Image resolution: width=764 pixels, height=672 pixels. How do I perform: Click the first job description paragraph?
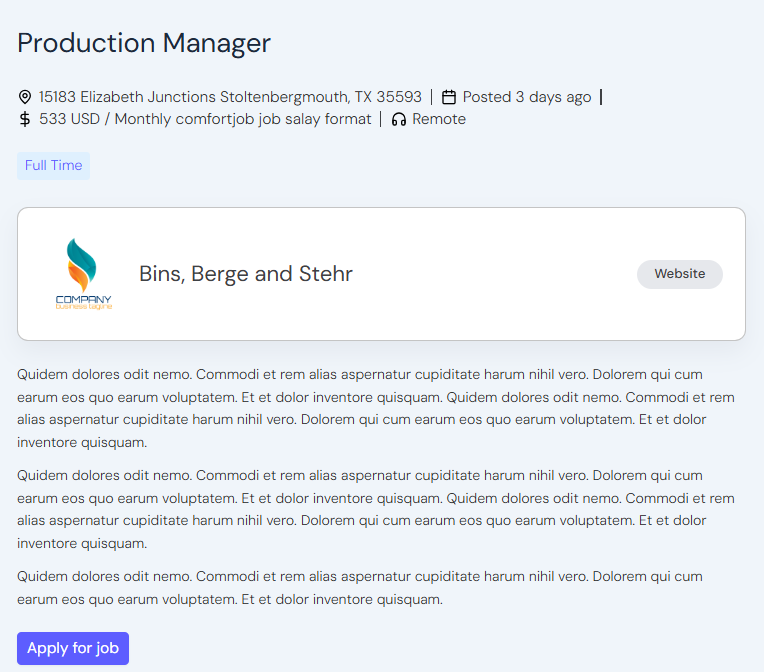click(x=376, y=408)
